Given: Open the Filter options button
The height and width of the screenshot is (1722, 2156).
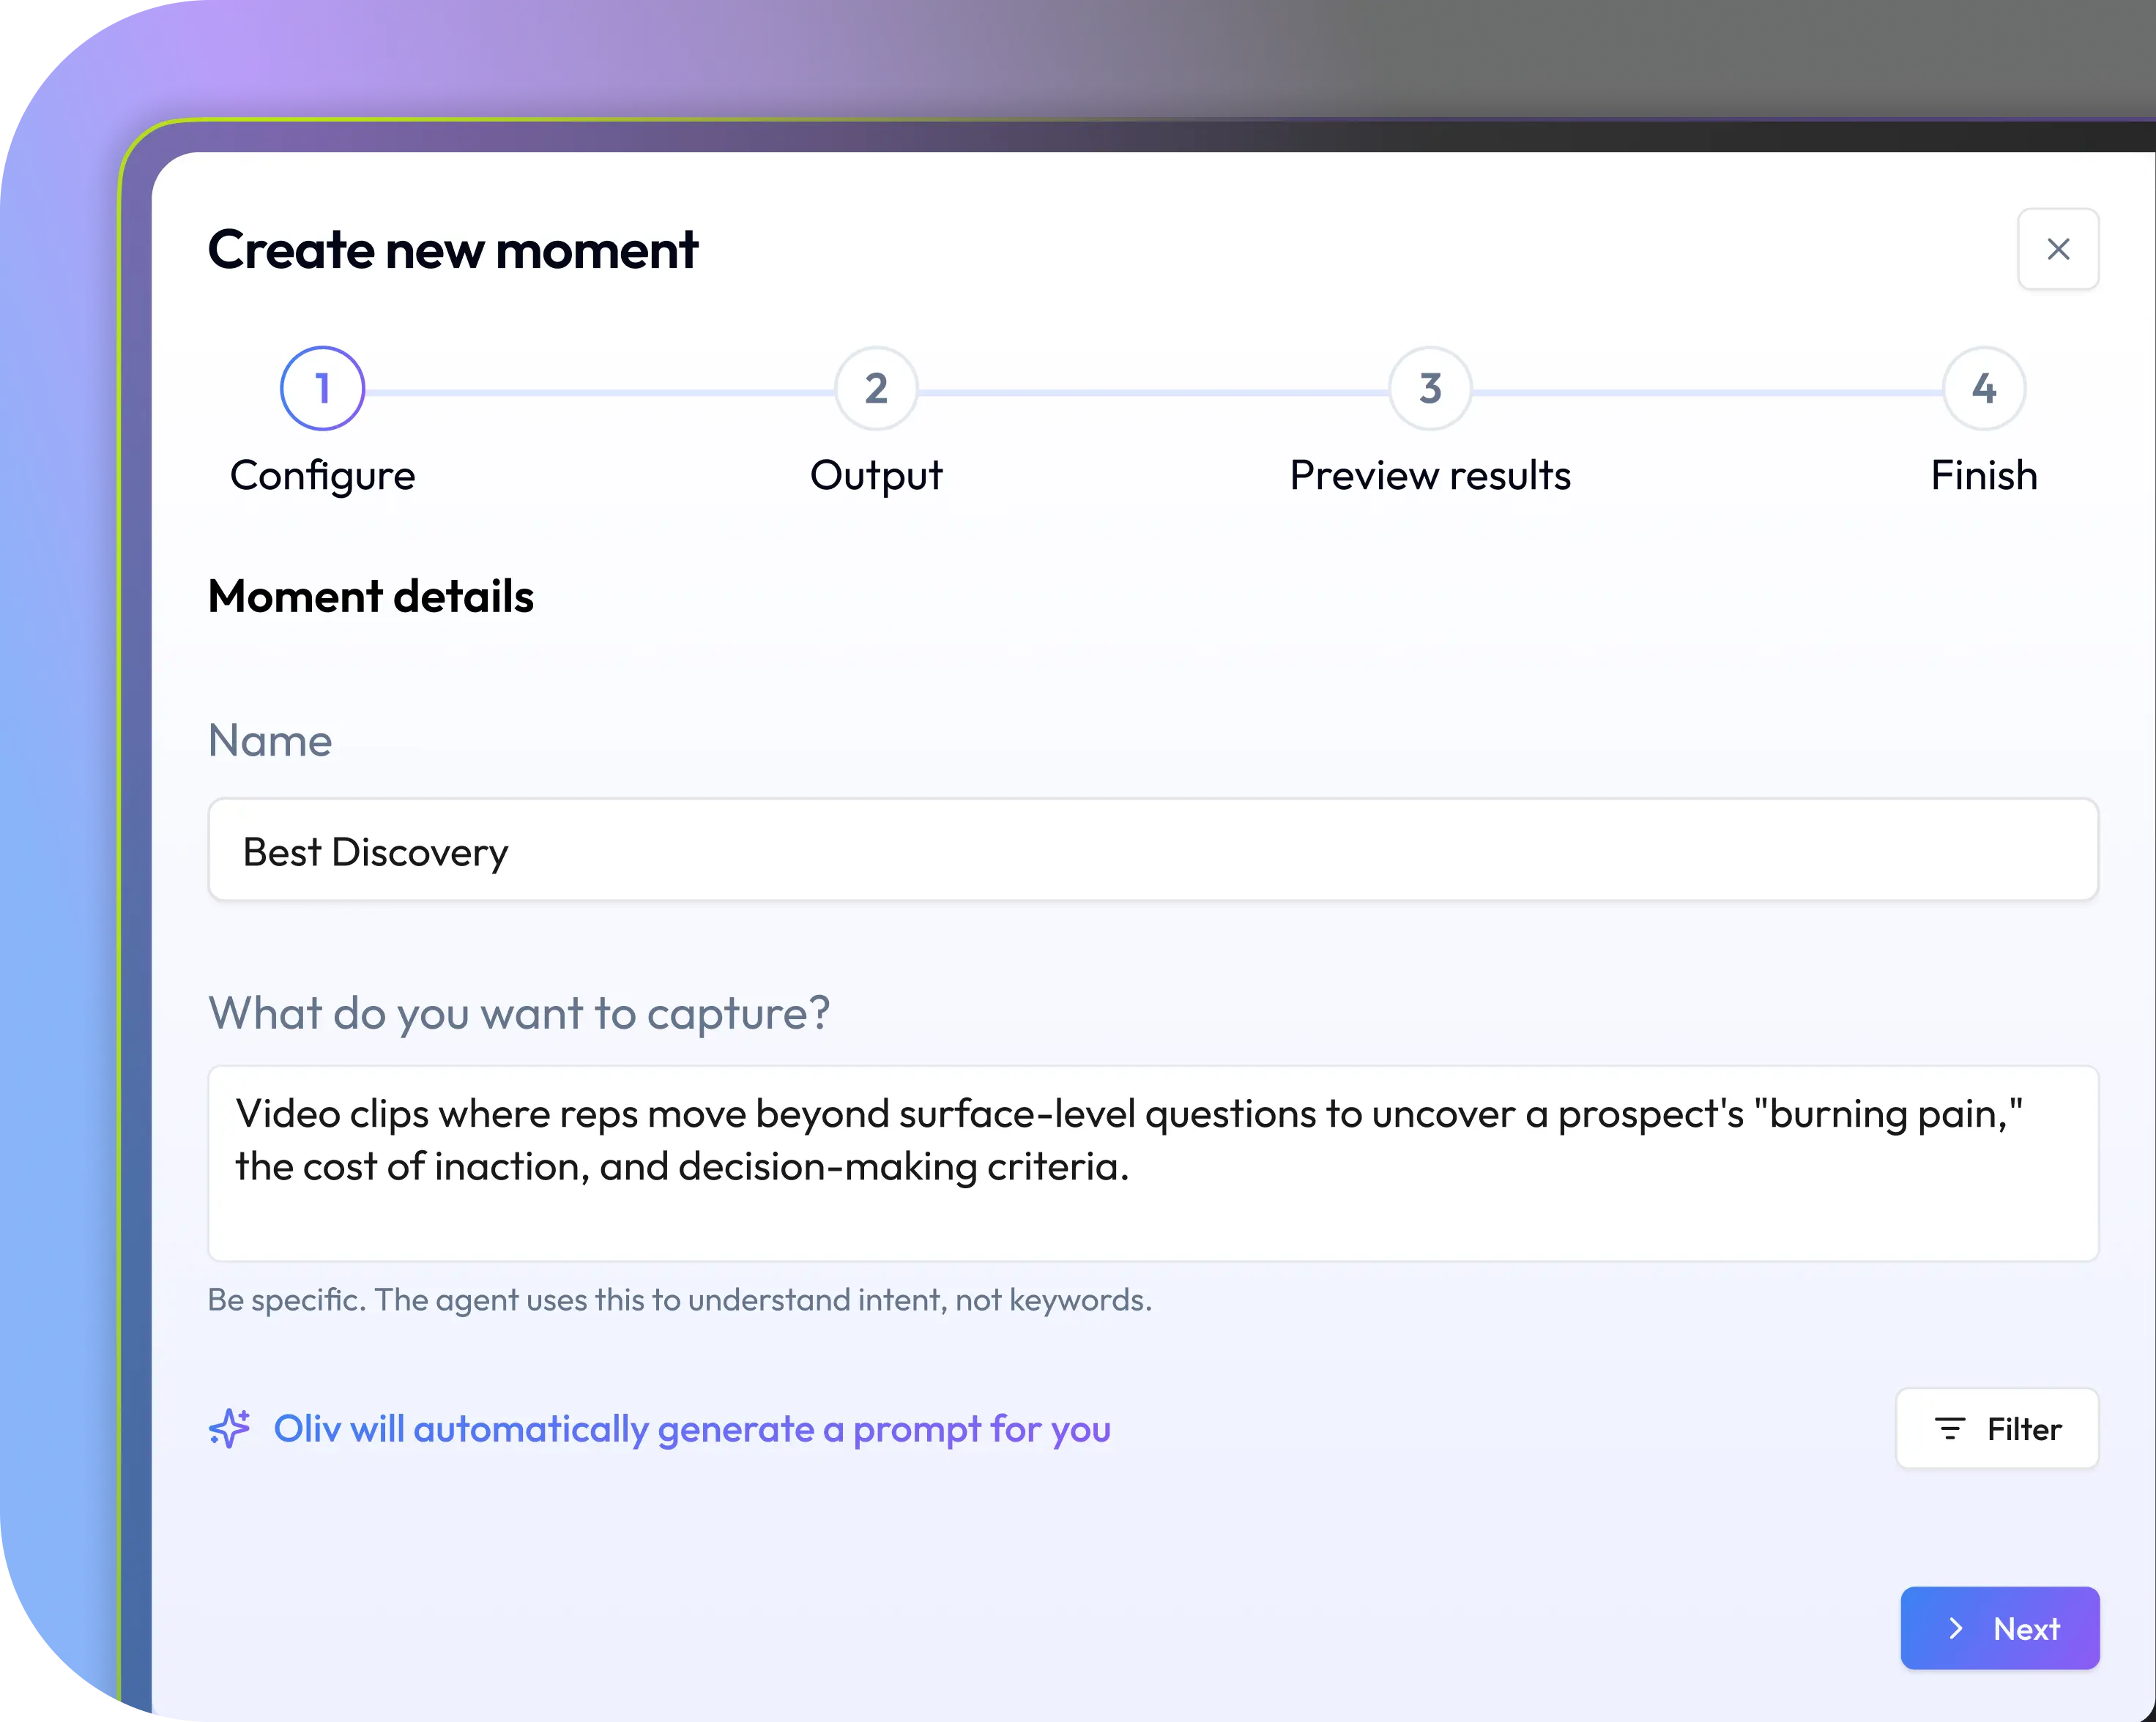Looking at the screenshot, I should [1996, 1428].
